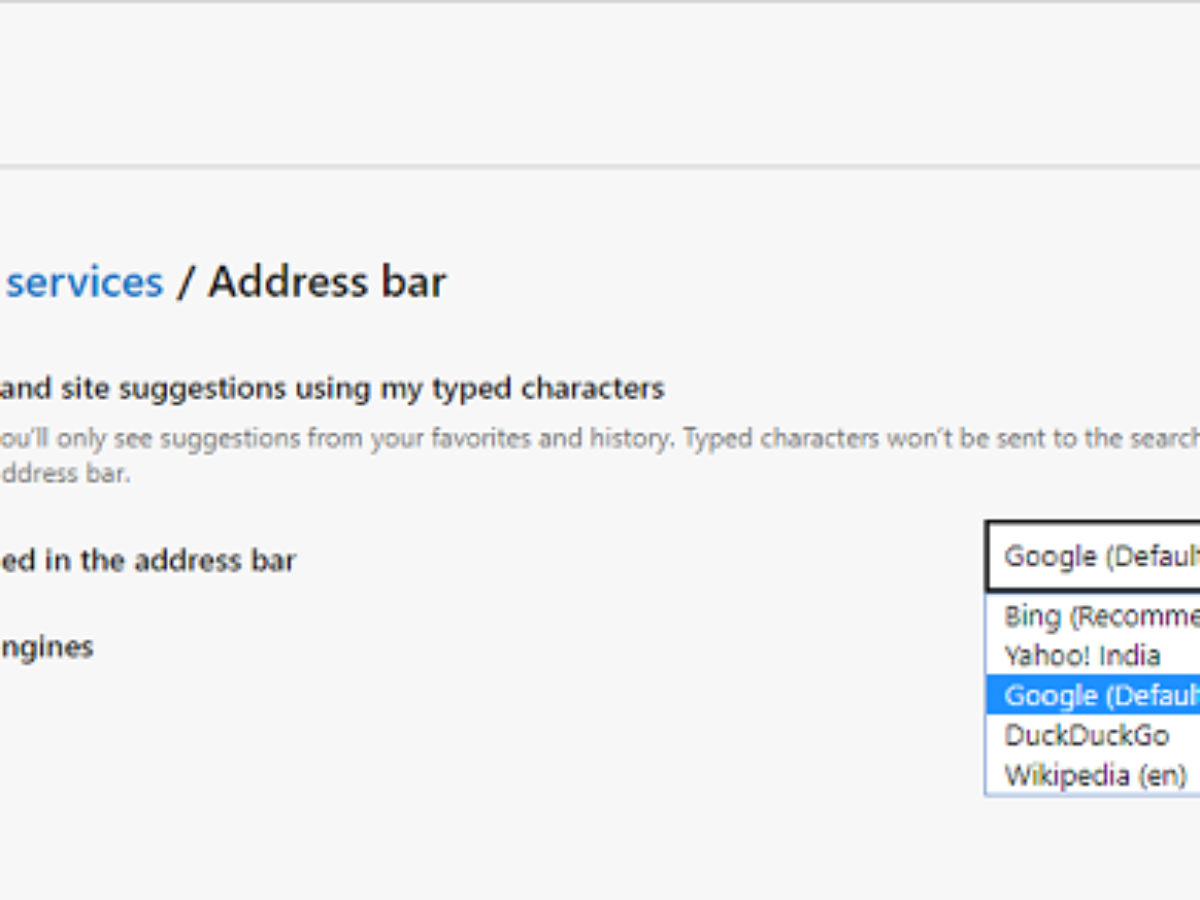Choose Yahoo! India search engine
The width and height of the screenshot is (1200, 900).
coord(1093,656)
